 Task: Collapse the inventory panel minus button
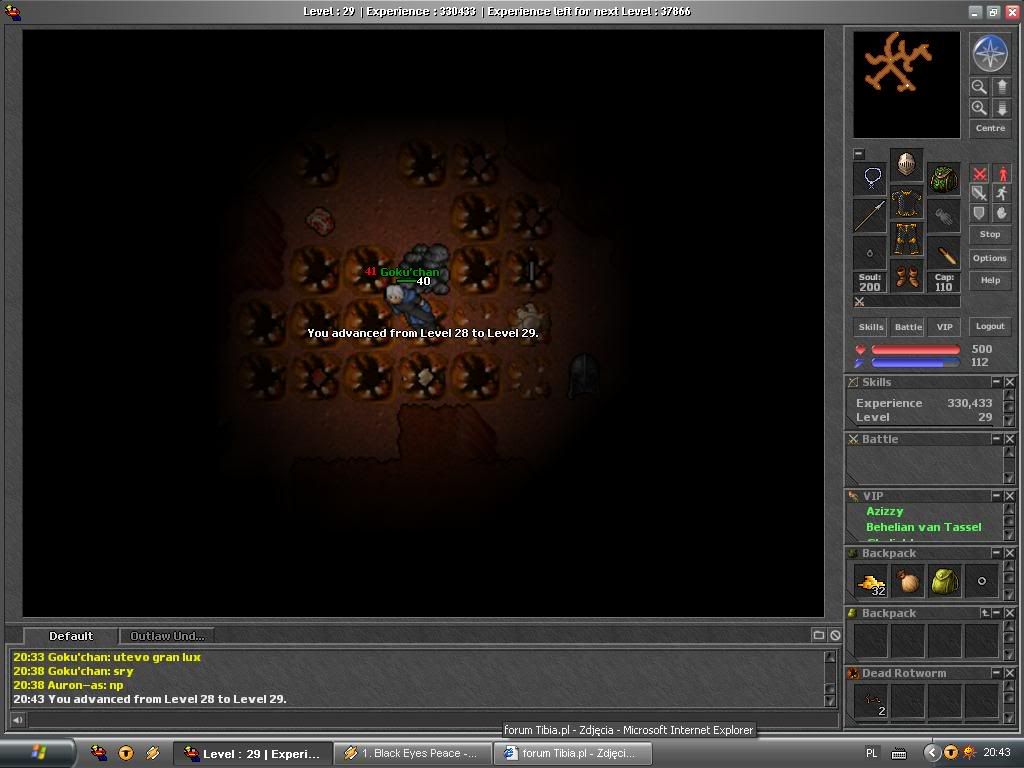tap(859, 154)
